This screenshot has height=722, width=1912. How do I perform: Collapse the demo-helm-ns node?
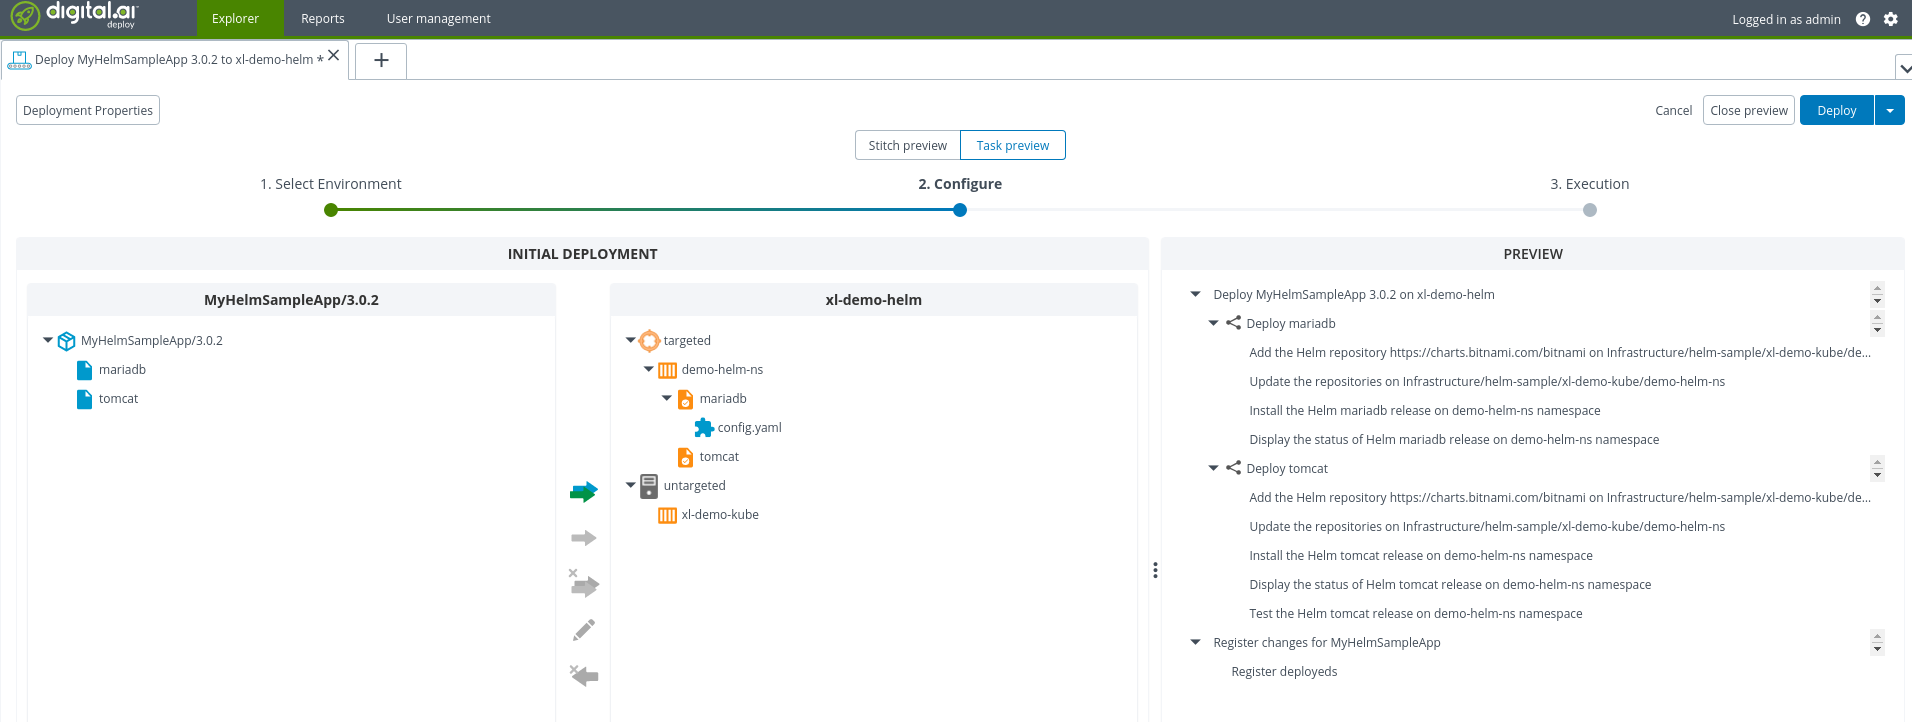(648, 369)
